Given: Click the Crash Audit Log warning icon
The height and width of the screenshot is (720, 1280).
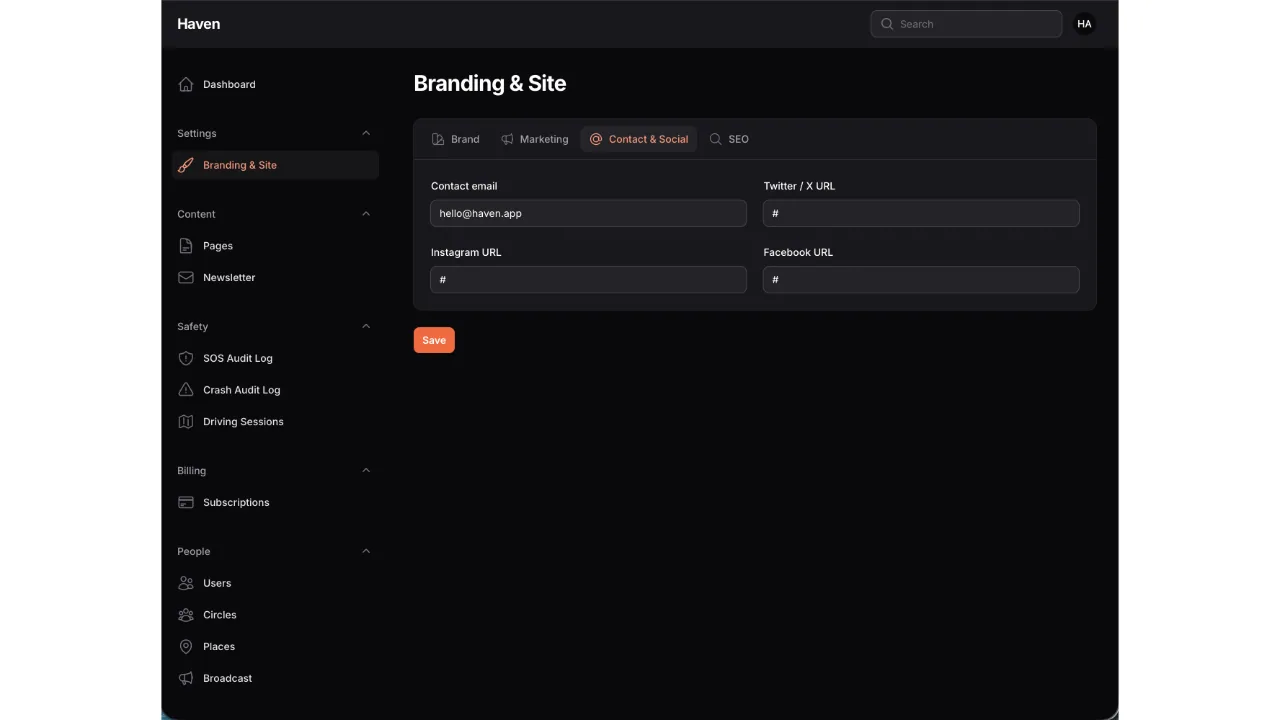Looking at the screenshot, I should pyautogui.click(x=185, y=390).
